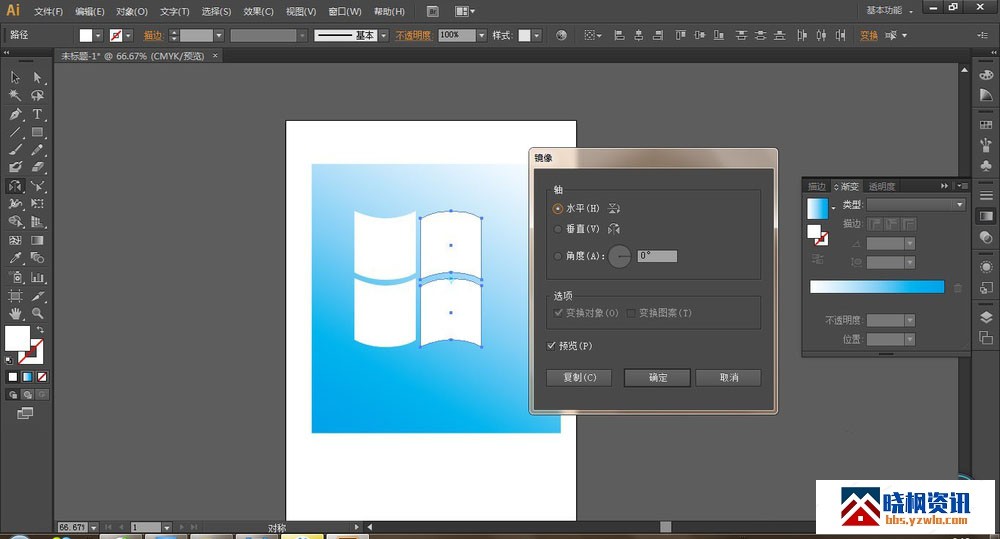Select the Lasso tool
The width and height of the screenshot is (1000, 539).
click(x=37, y=96)
